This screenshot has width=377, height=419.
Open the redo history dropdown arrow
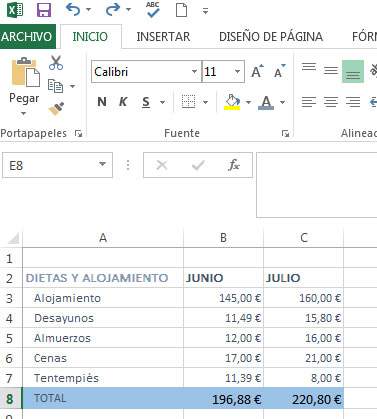point(128,10)
